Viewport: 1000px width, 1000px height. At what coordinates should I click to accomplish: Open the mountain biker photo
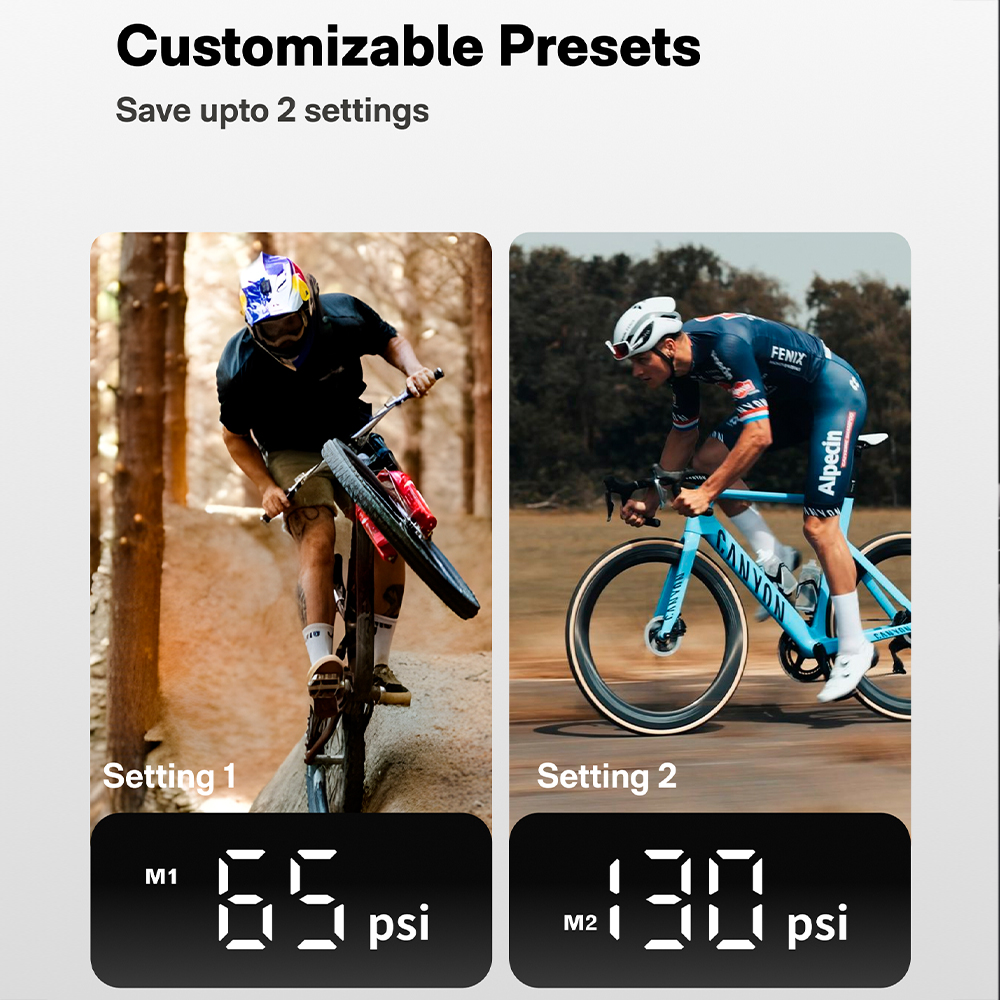tap(291, 522)
